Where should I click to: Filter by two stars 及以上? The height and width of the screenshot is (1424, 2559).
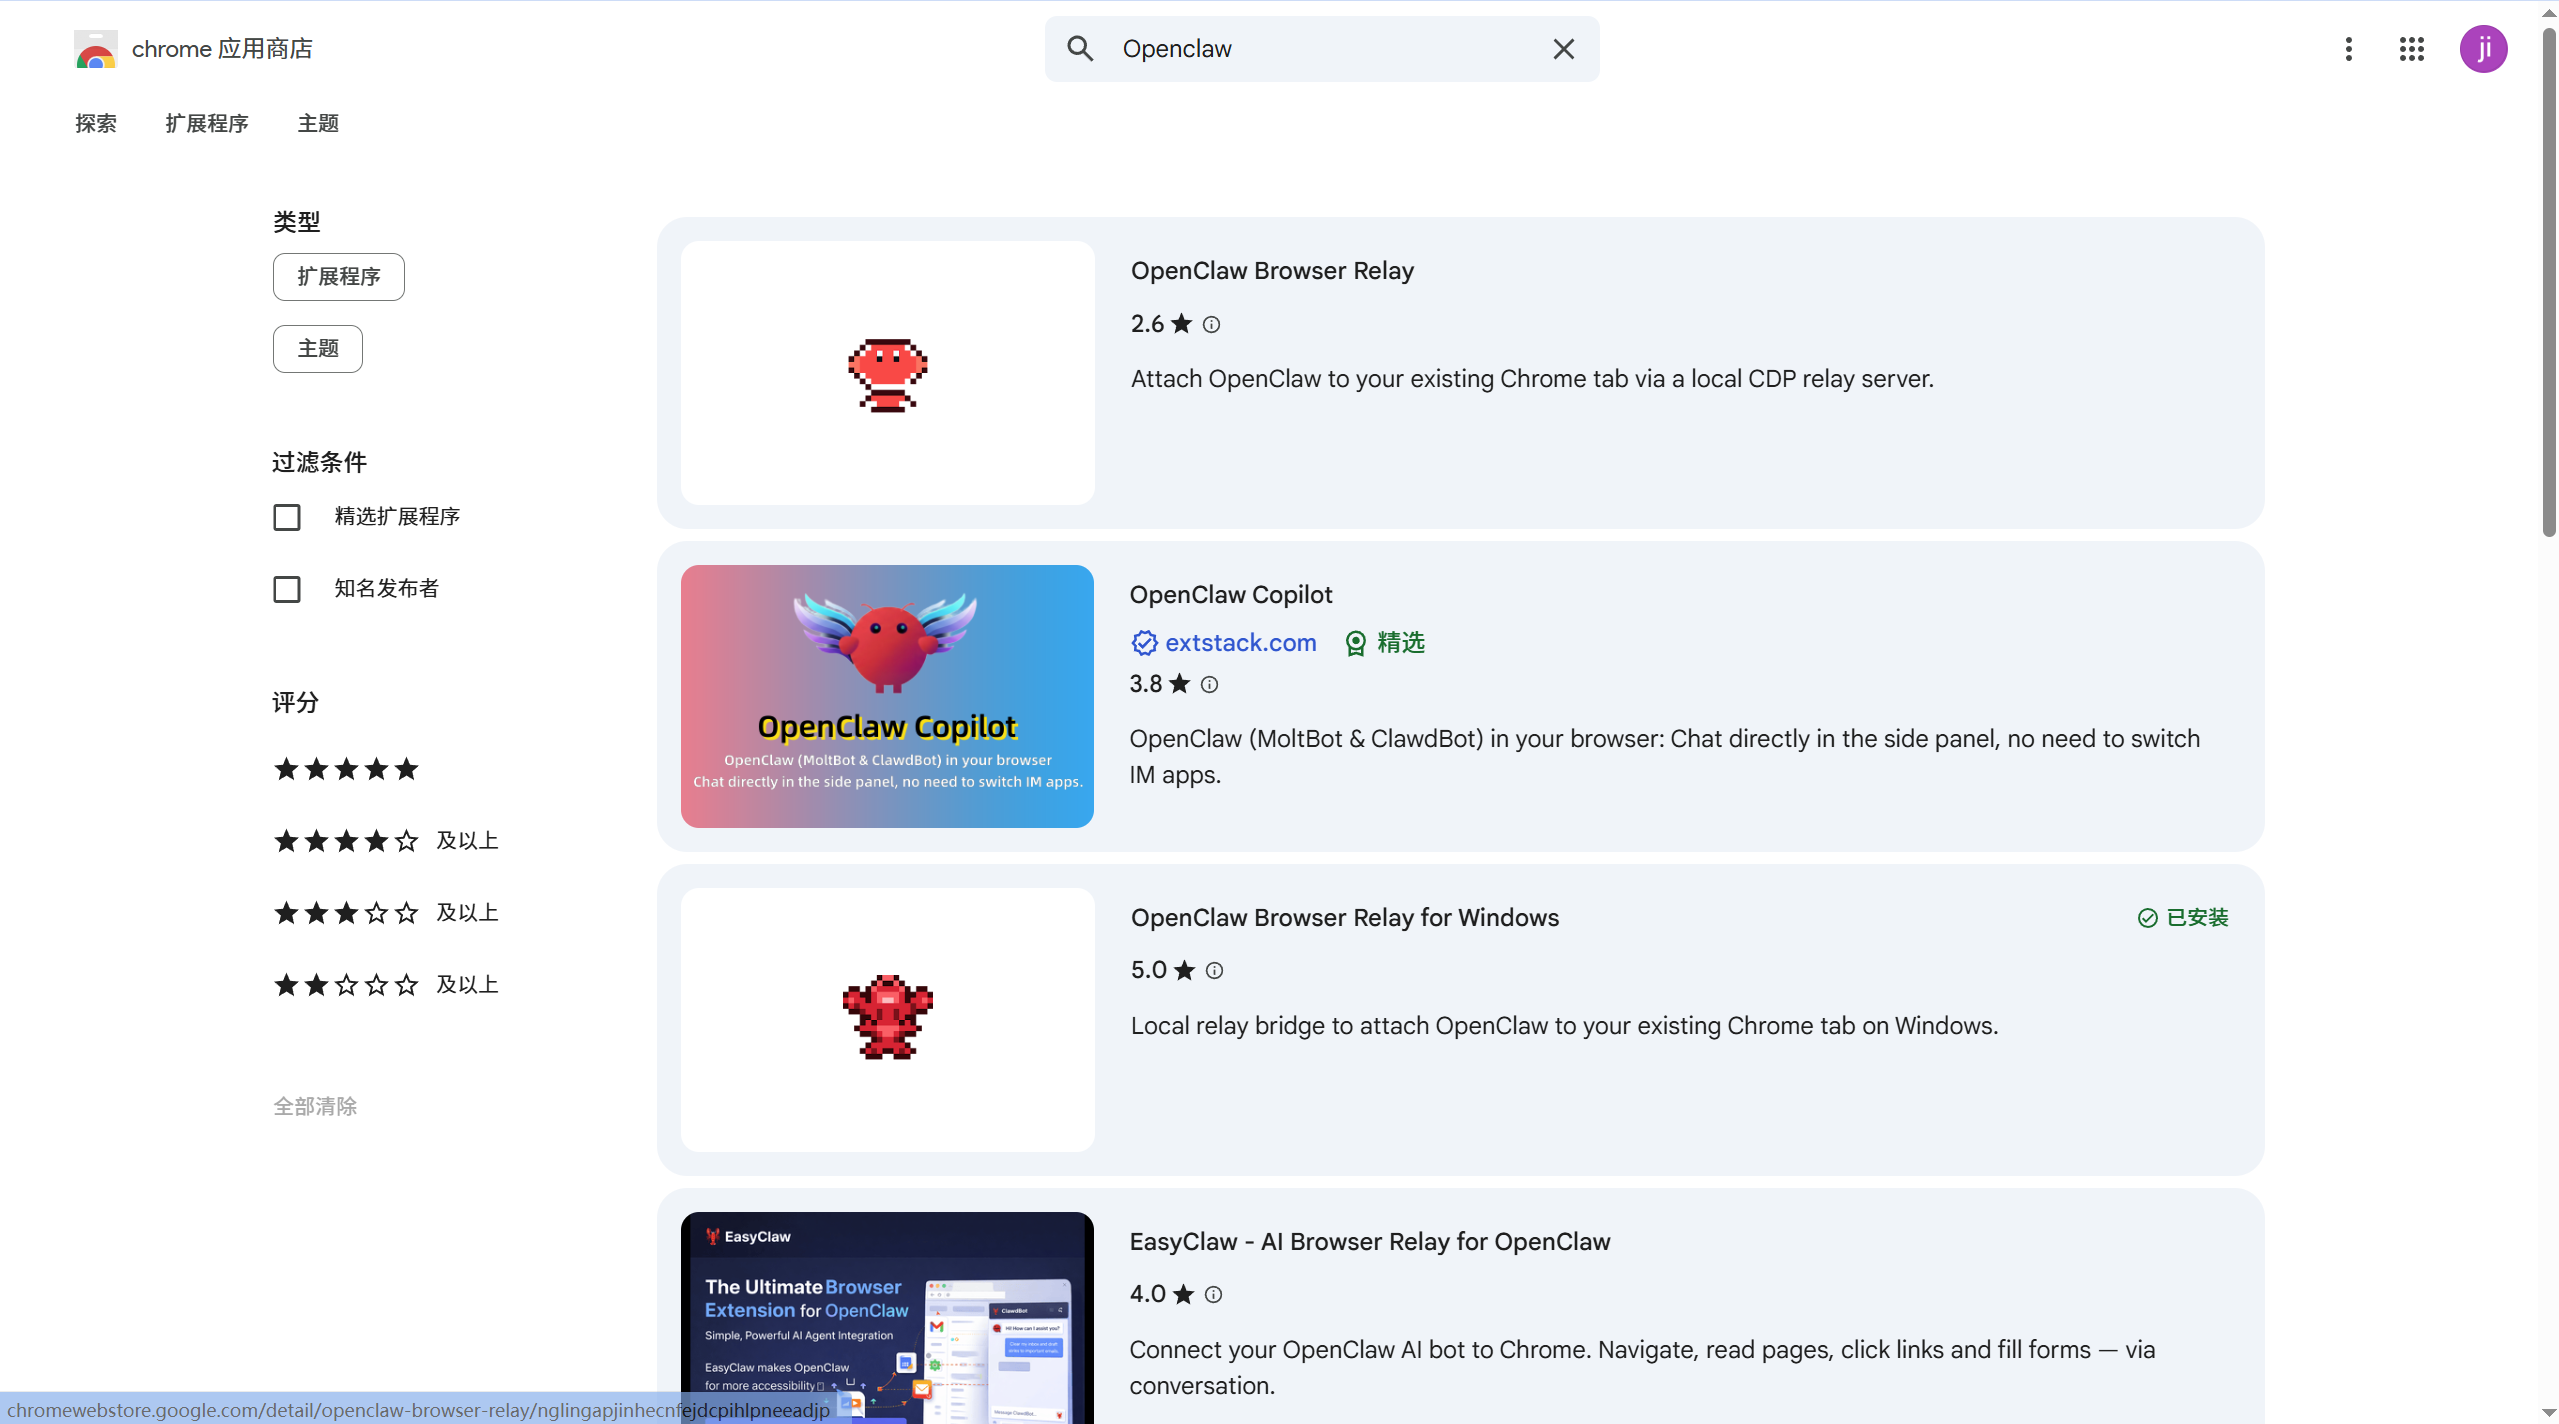tap(386, 985)
